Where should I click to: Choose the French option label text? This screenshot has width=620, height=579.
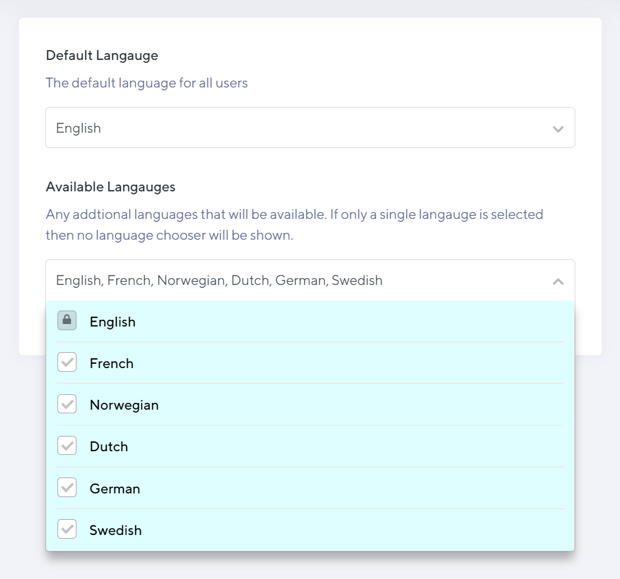point(111,364)
